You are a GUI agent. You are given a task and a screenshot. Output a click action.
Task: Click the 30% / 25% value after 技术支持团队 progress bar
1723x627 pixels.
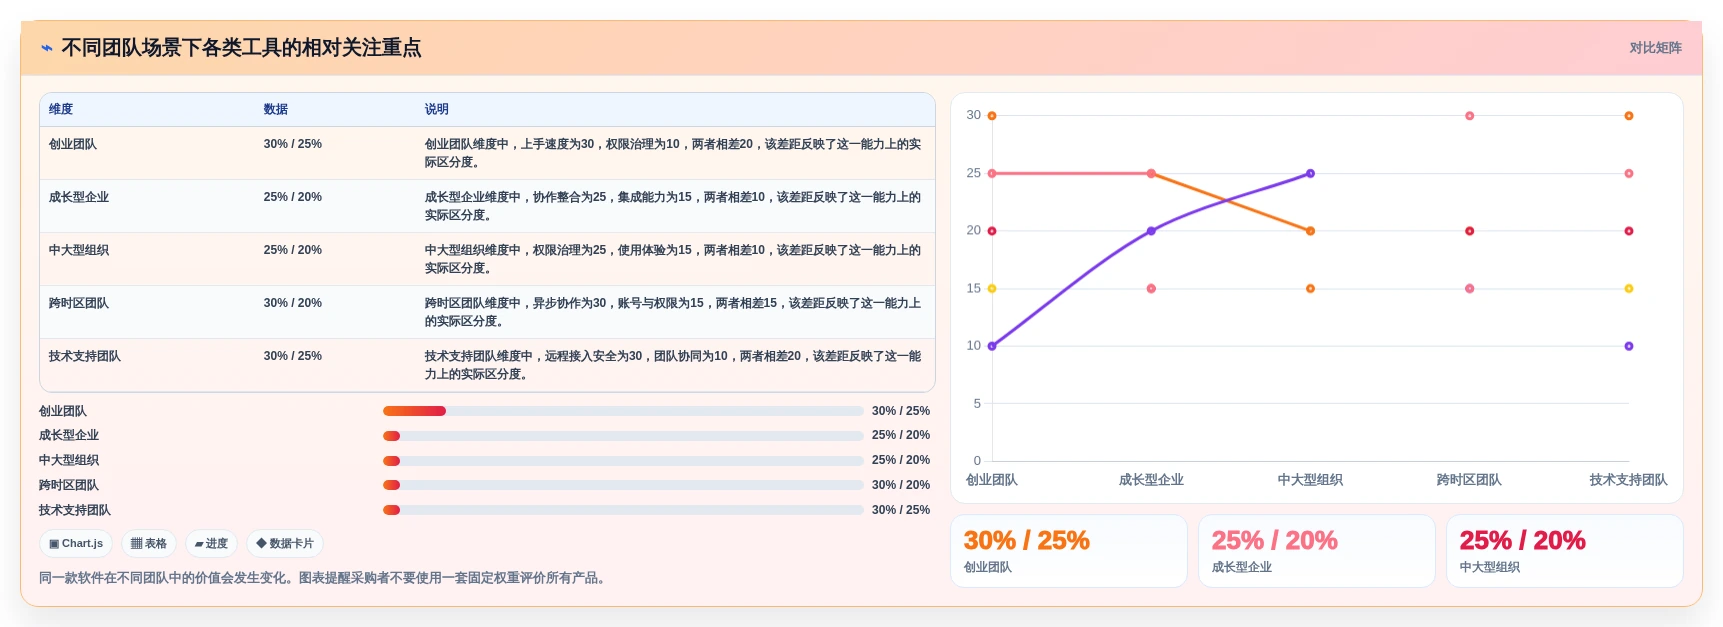tap(901, 510)
